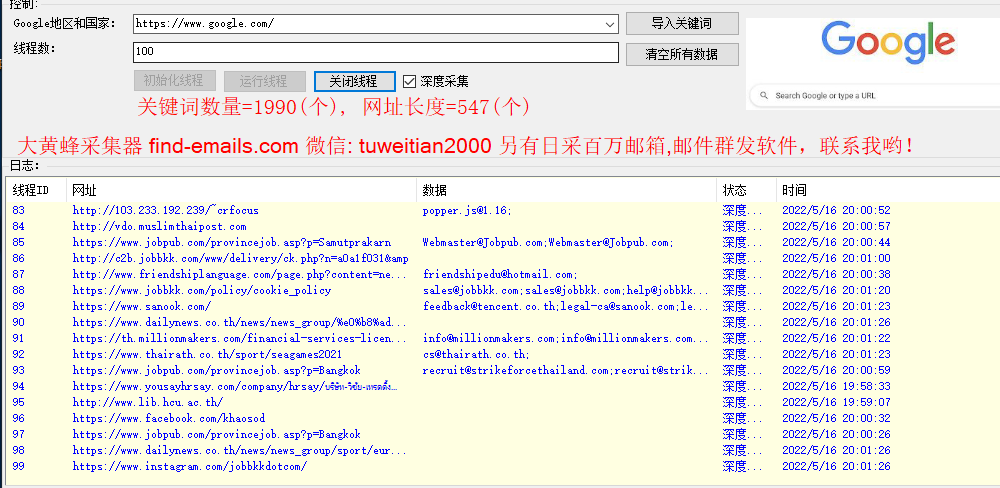Viewport: 1000px width, 488px height.
Task: Click the info@millionmakers.com data cell
Action: point(566,338)
